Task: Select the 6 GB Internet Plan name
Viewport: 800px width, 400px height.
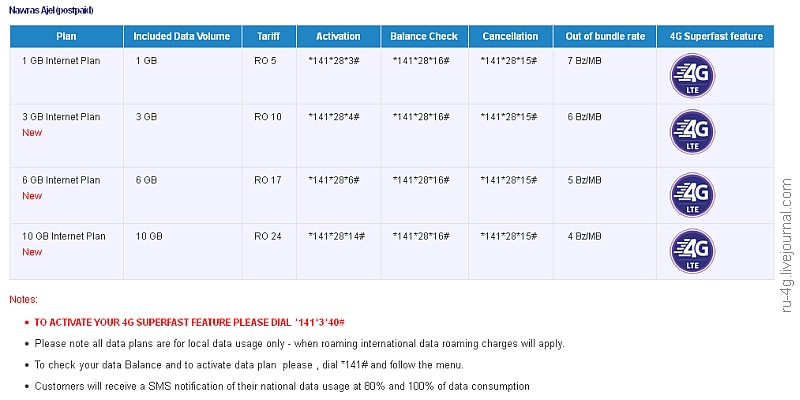Action: [62, 180]
